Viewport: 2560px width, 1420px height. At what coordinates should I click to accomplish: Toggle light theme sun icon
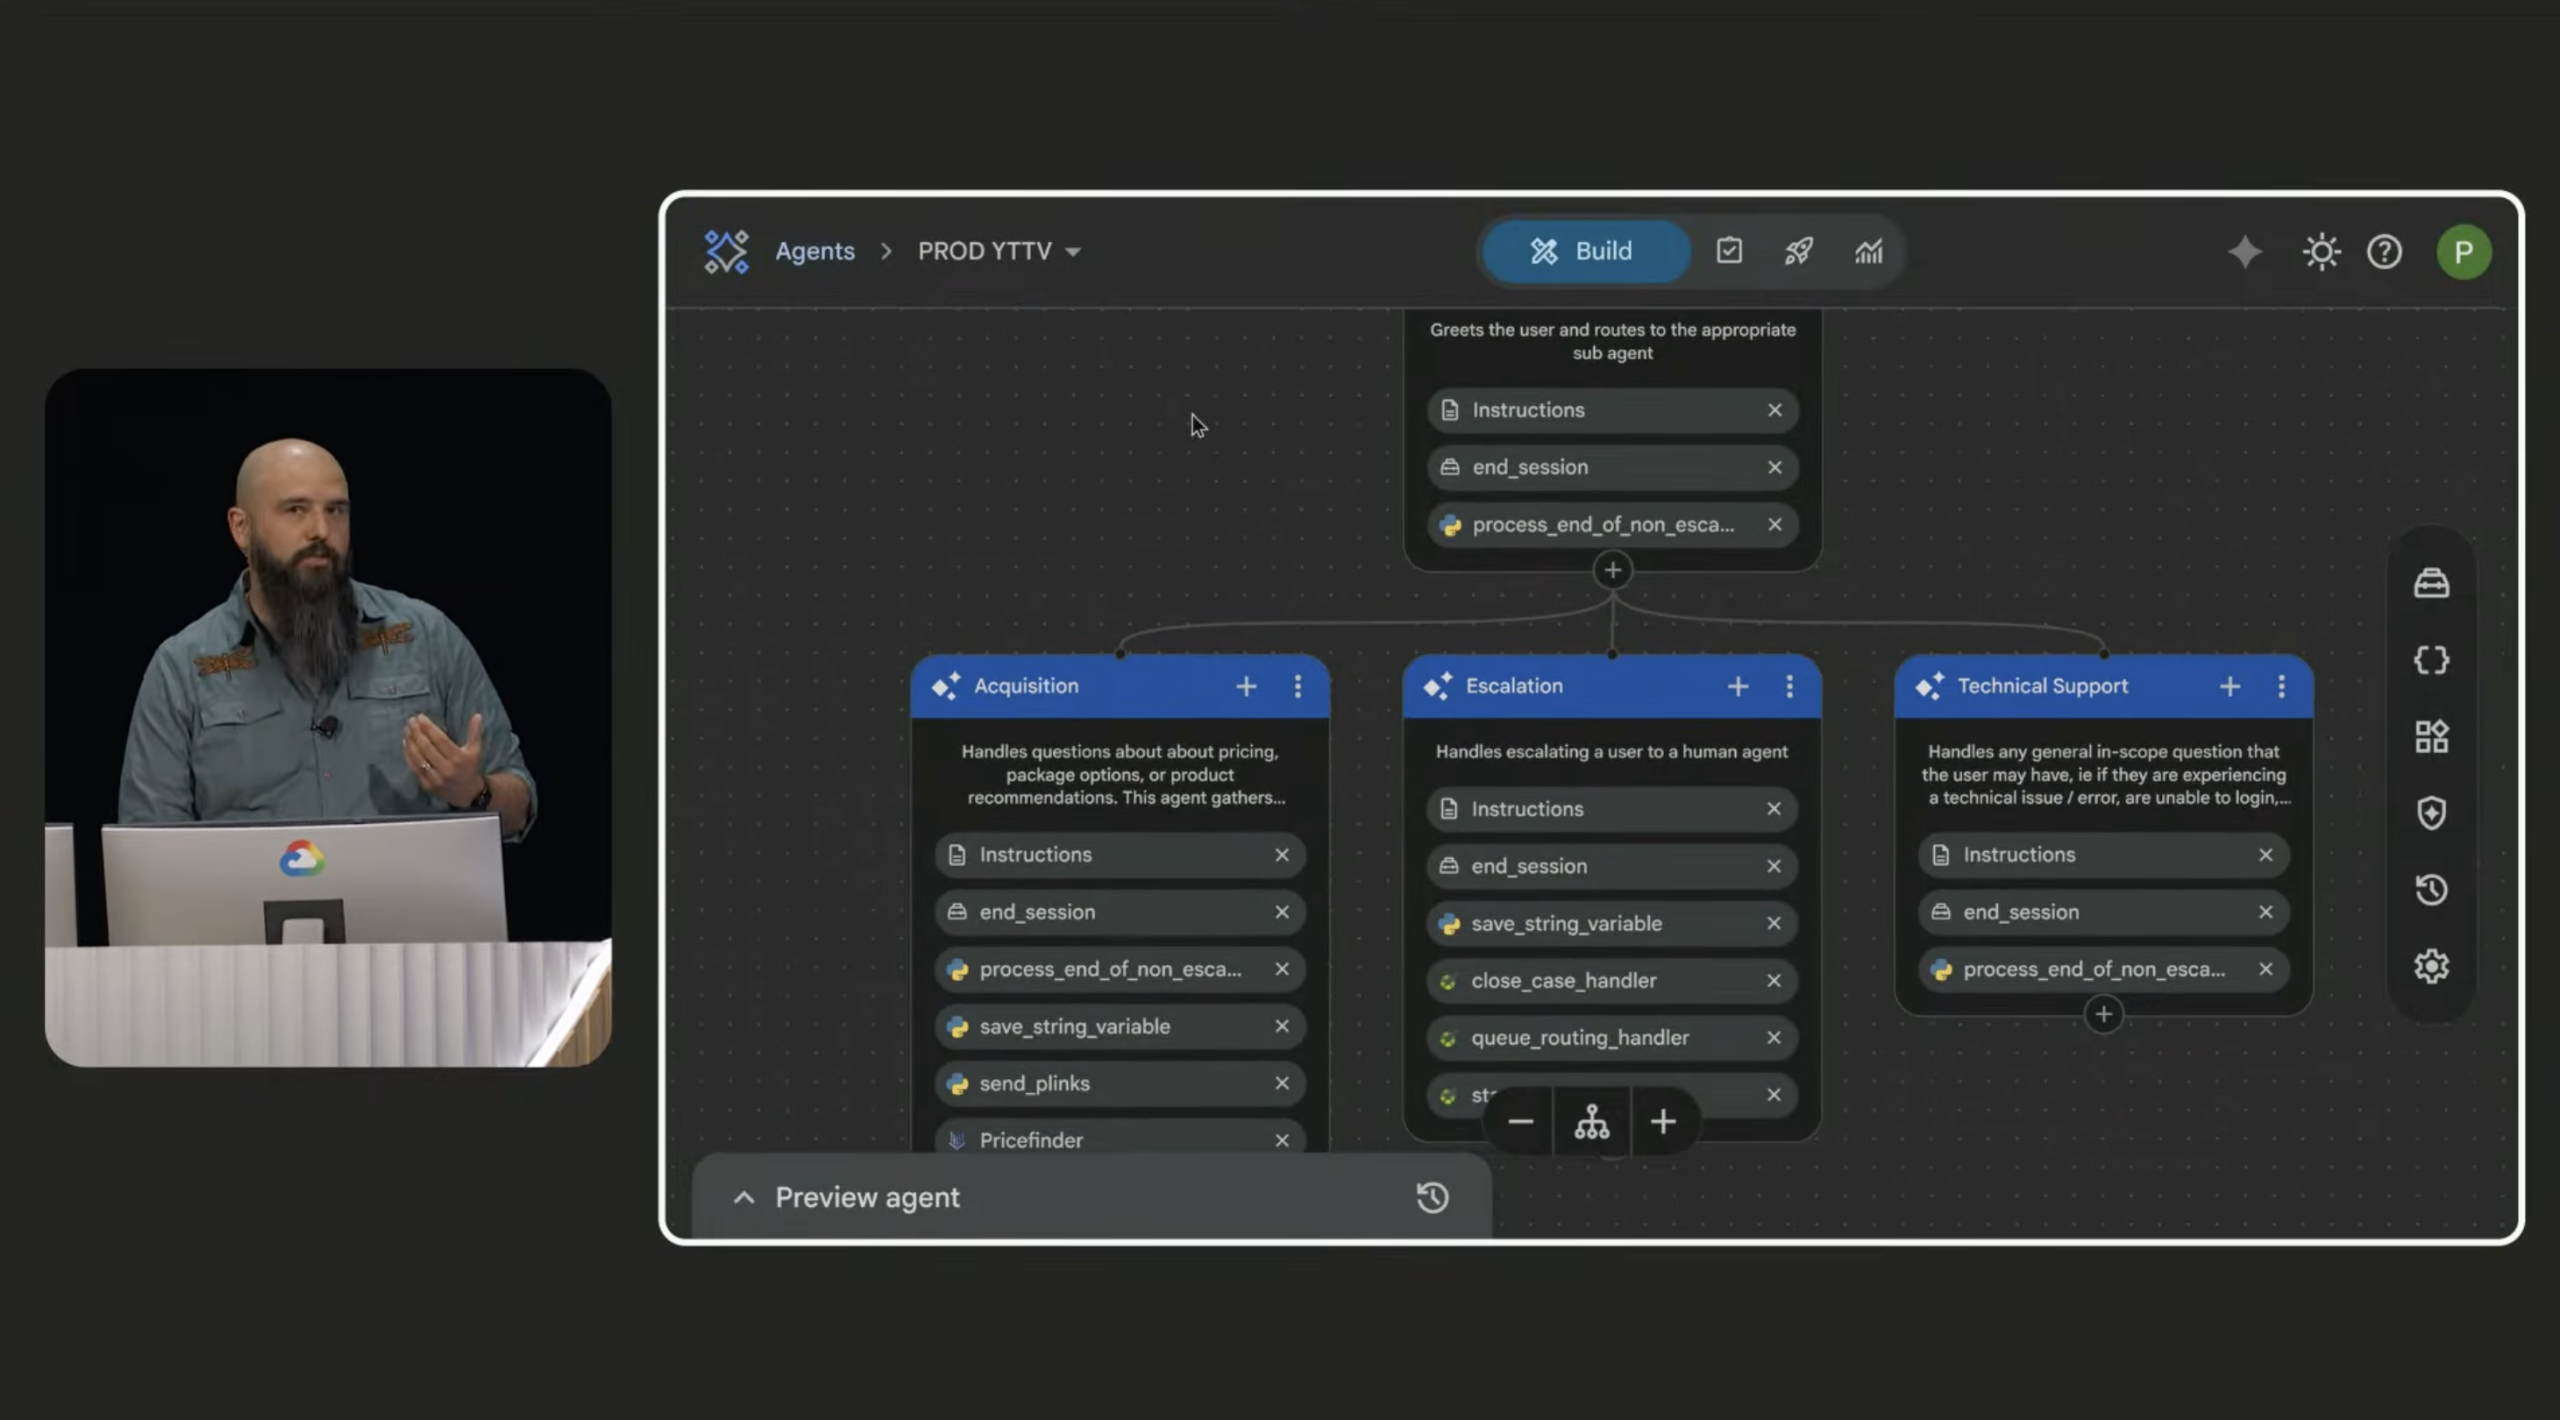tap(2321, 251)
